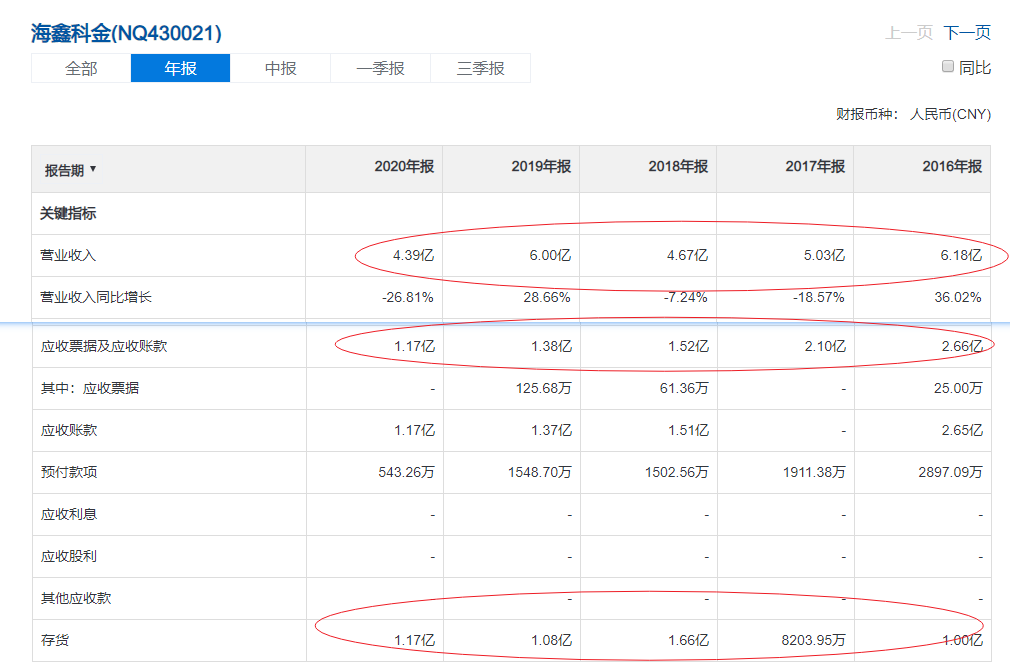Click the 上一页 link
Screen dimensions: 1010x662
909,33
